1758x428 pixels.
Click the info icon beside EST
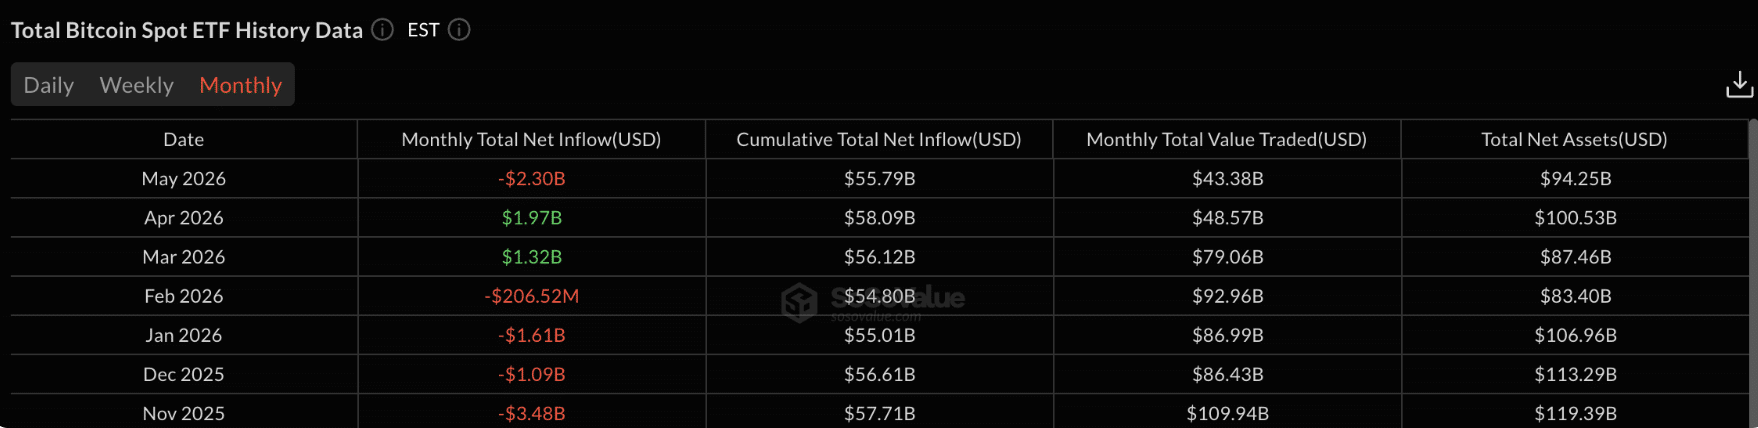pos(459,30)
